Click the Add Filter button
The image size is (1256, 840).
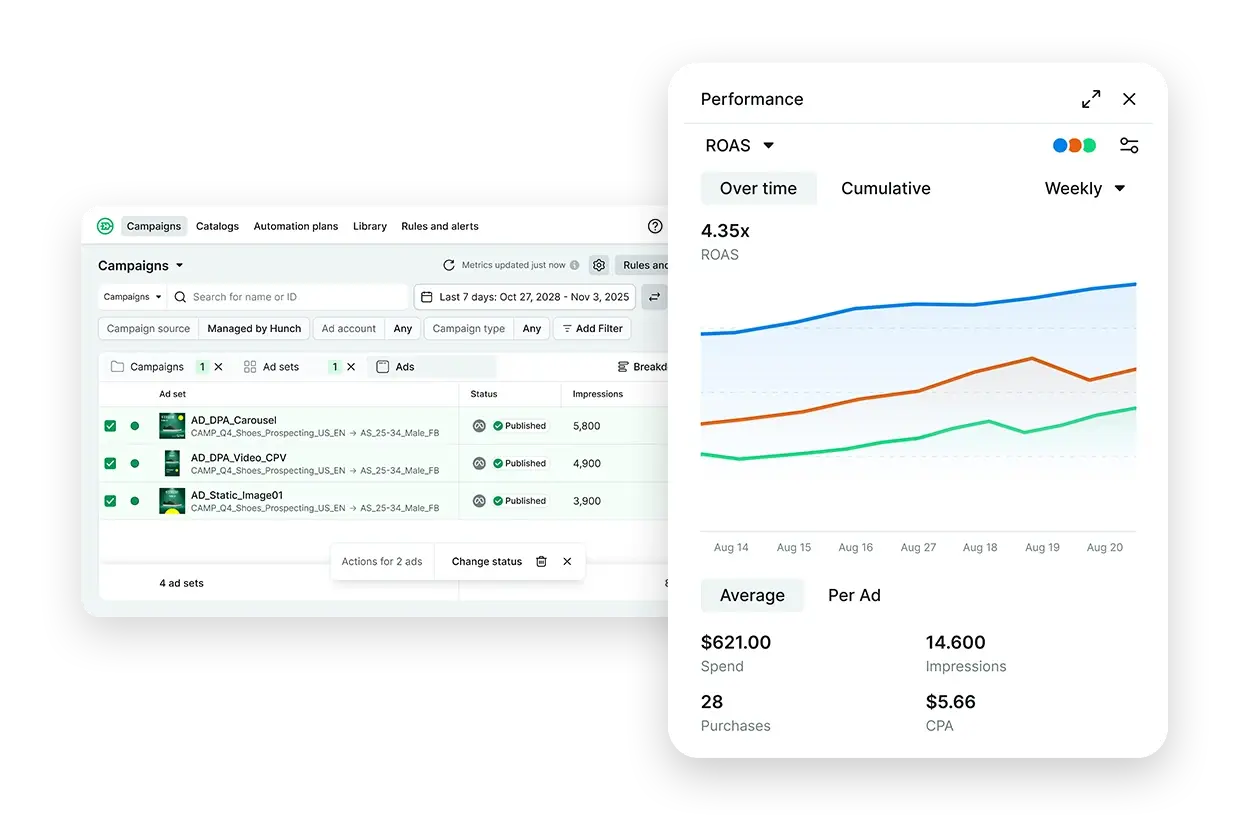[592, 328]
